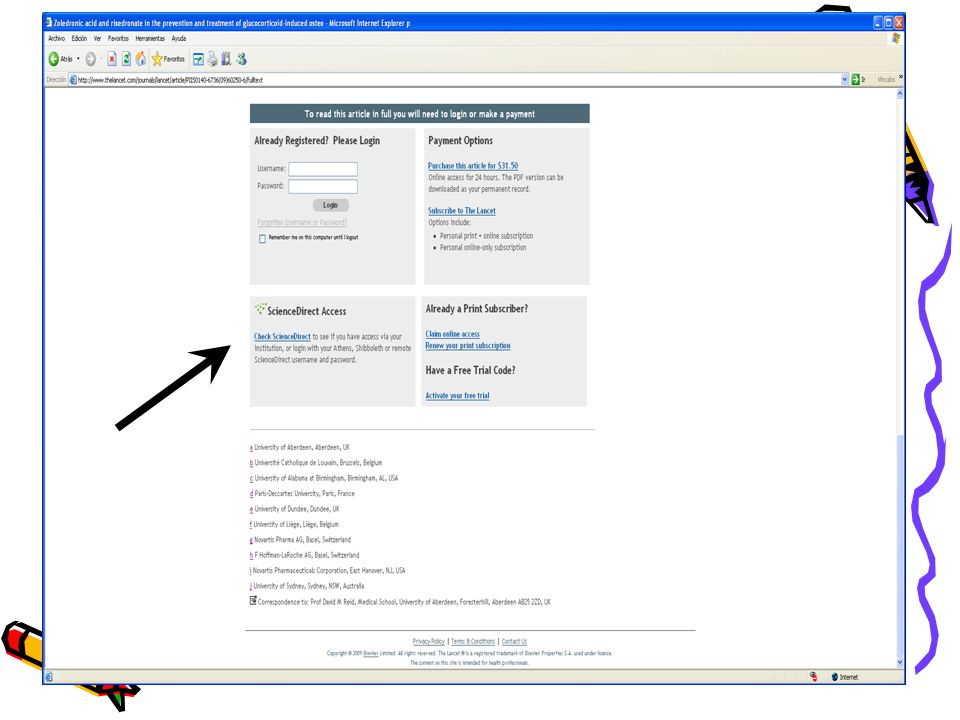The height and width of the screenshot is (720, 960).
Task: Click affiliation e University of Dundee
Action: click(x=251, y=509)
